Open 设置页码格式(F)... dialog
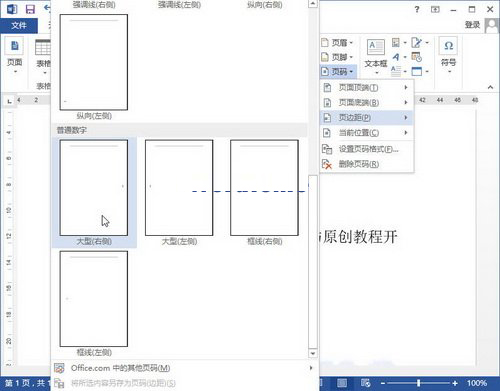Viewport: 500px width, 391px height. point(366,149)
